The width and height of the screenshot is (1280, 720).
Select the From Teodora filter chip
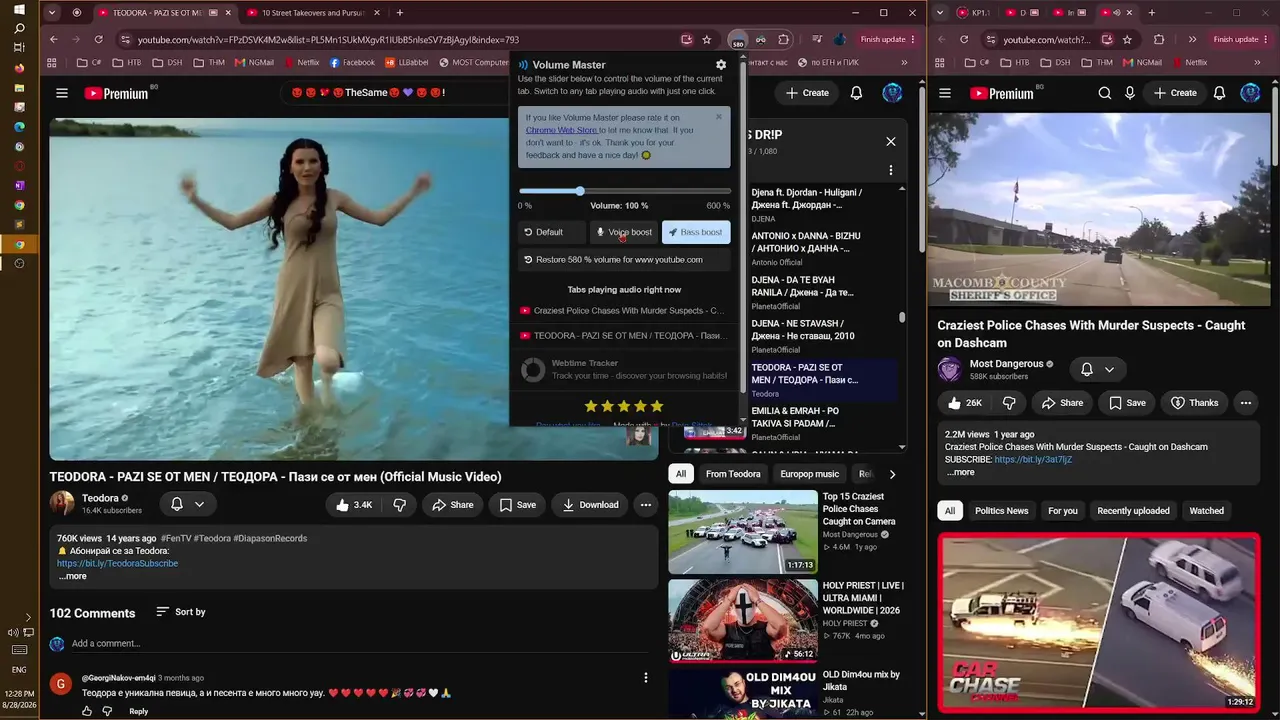tap(733, 474)
